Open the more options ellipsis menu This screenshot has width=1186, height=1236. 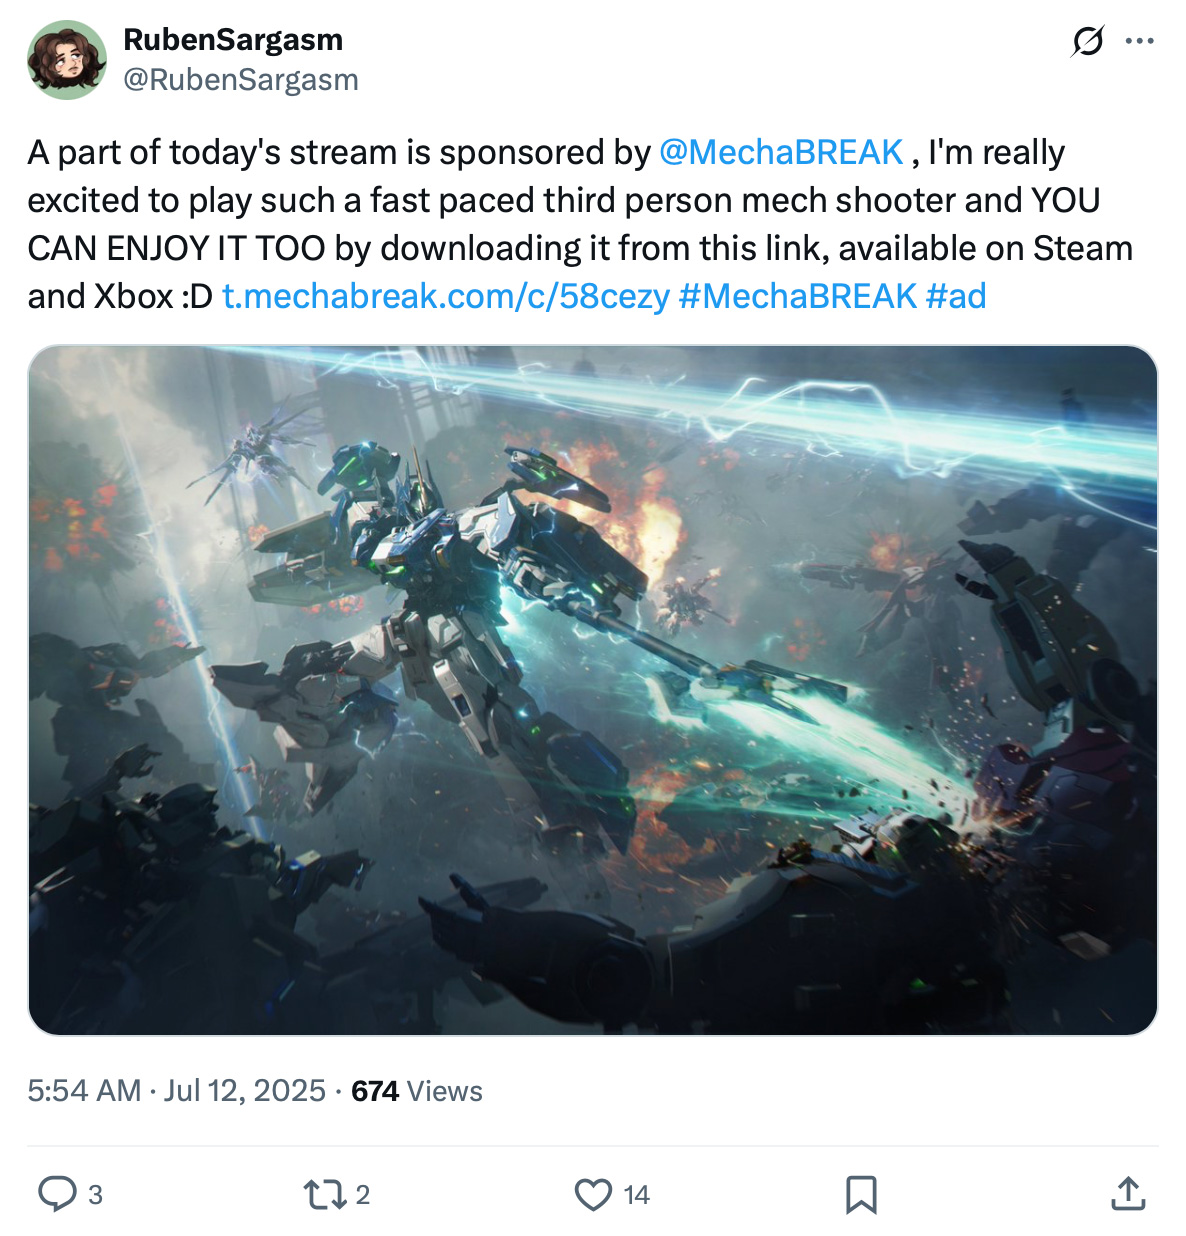pos(1139,42)
